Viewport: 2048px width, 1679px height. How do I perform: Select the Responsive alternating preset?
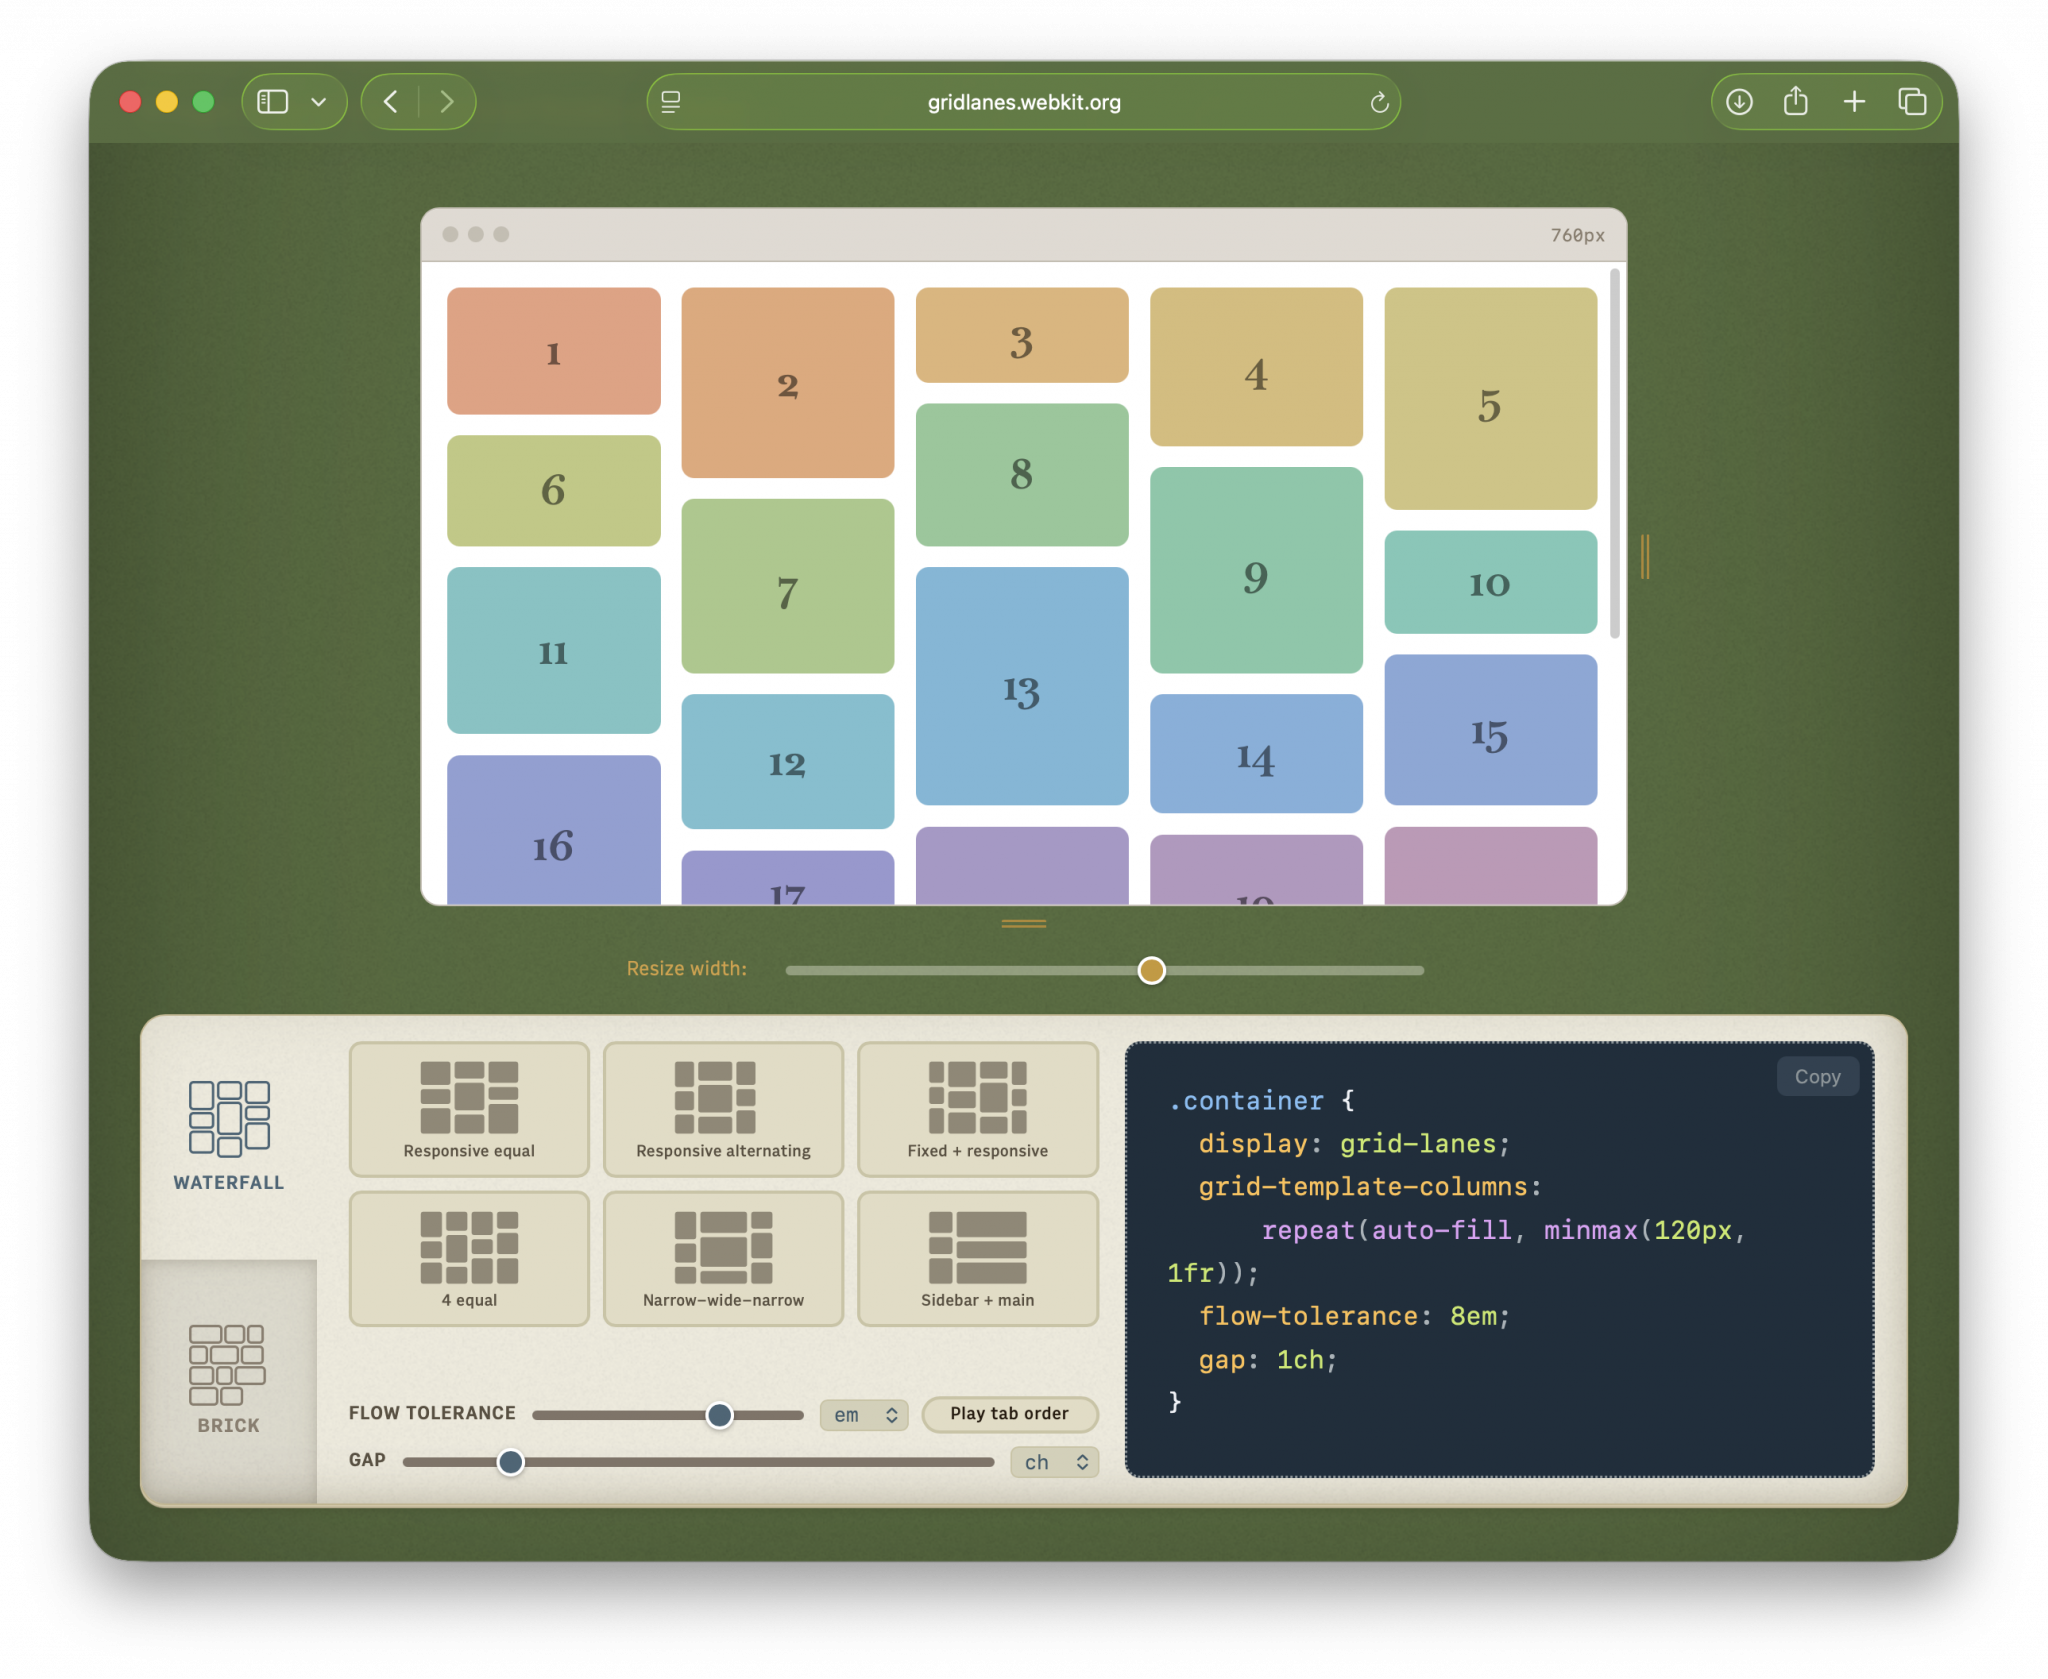[x=723, y=1109]
